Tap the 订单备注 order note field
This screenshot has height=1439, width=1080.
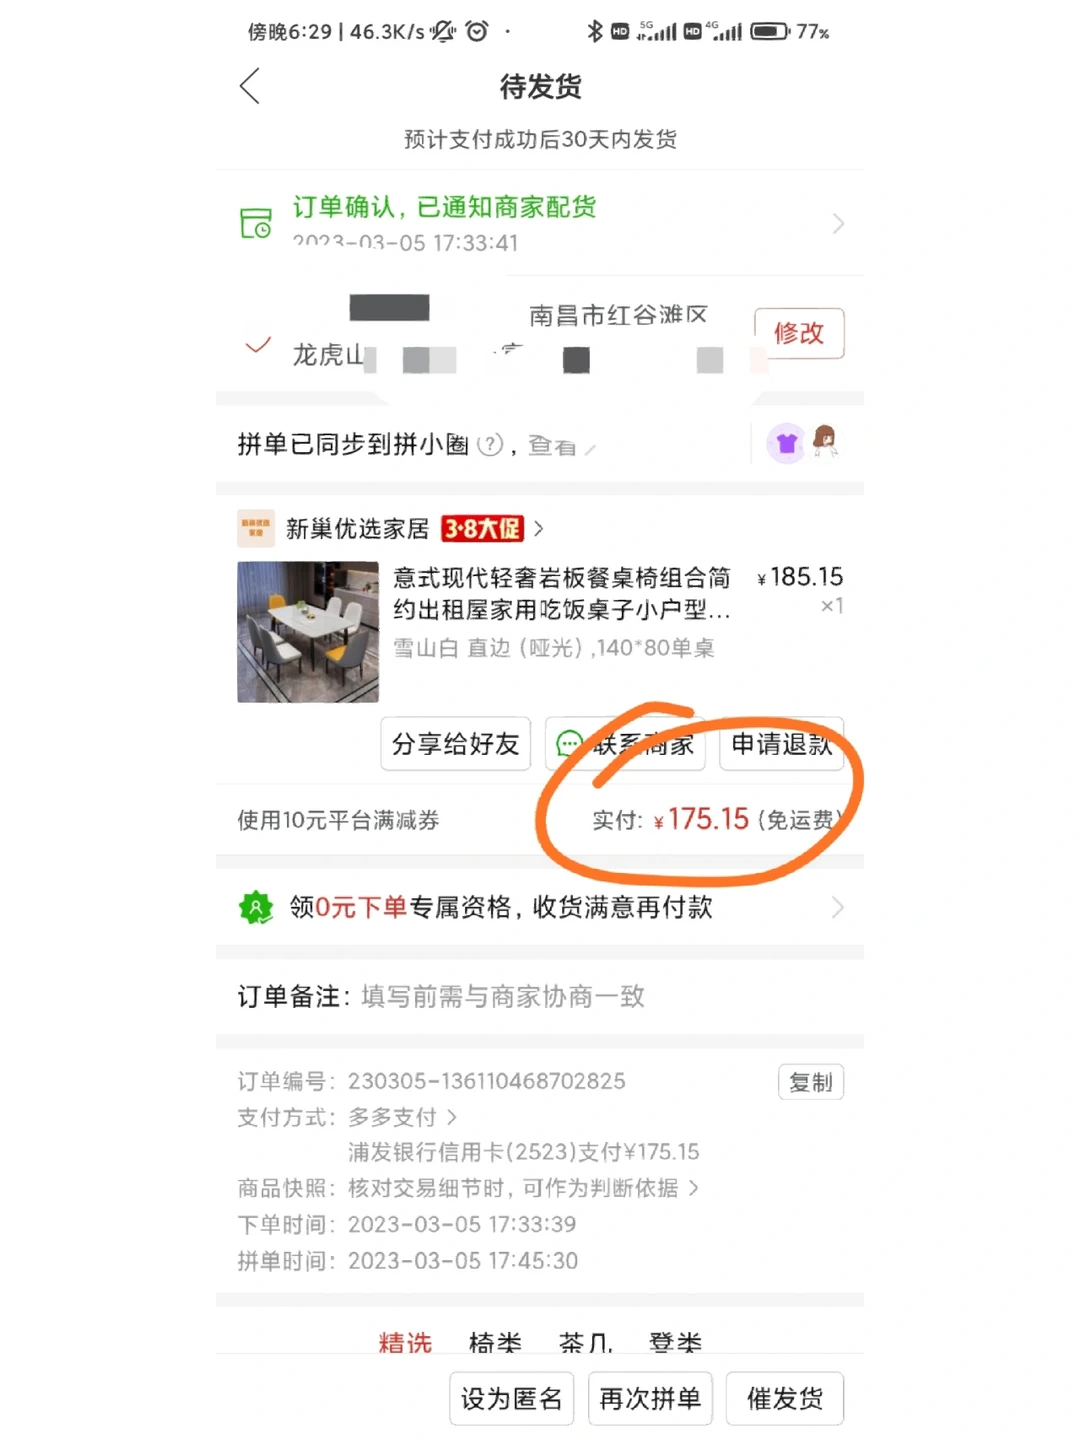540,996
